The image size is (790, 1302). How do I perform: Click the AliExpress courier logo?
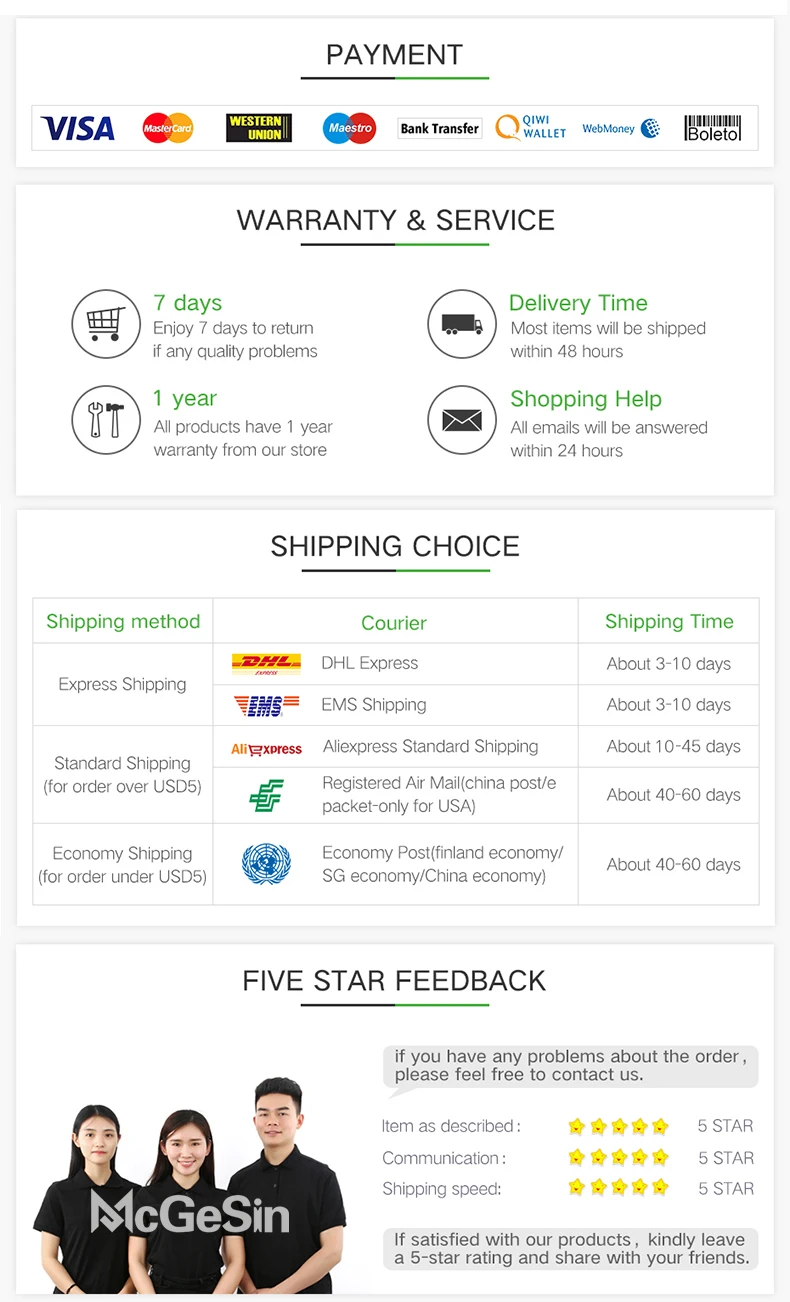(x=266, y=748)
